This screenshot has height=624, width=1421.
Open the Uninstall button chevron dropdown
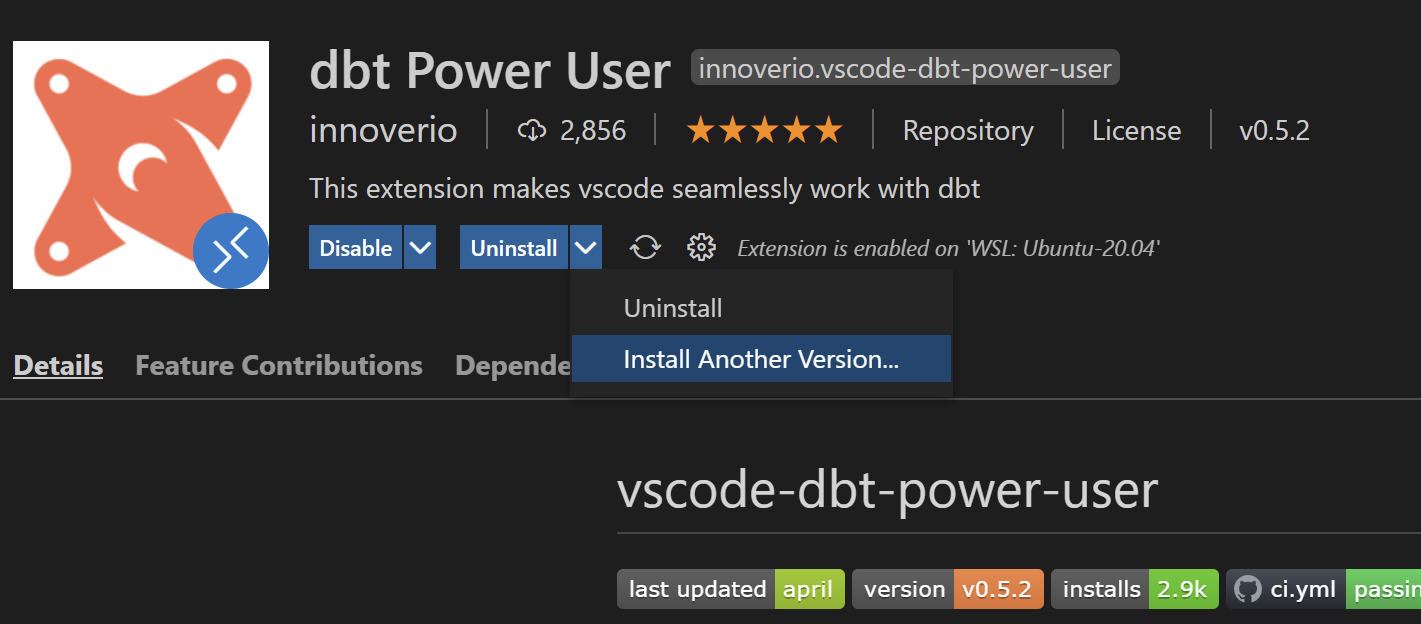point(585,246)
